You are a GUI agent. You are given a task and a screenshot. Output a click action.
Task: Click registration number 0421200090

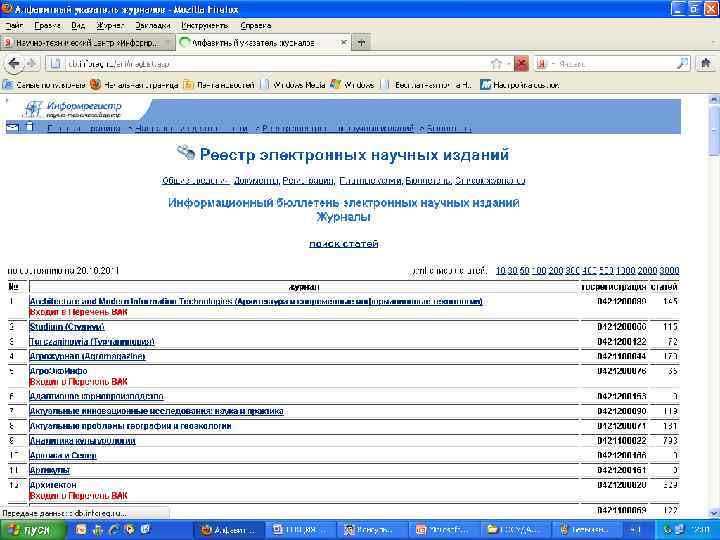tap(622, 411)
